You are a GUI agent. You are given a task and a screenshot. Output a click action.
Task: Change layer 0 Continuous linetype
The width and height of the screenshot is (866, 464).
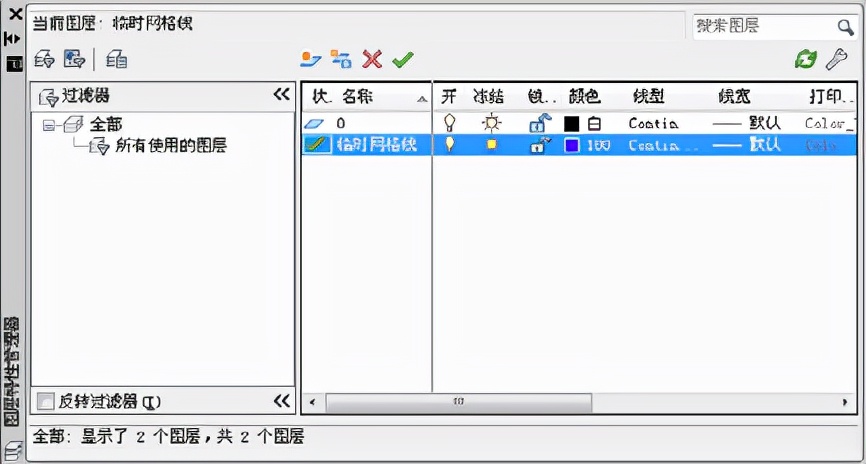pos(653,124)
